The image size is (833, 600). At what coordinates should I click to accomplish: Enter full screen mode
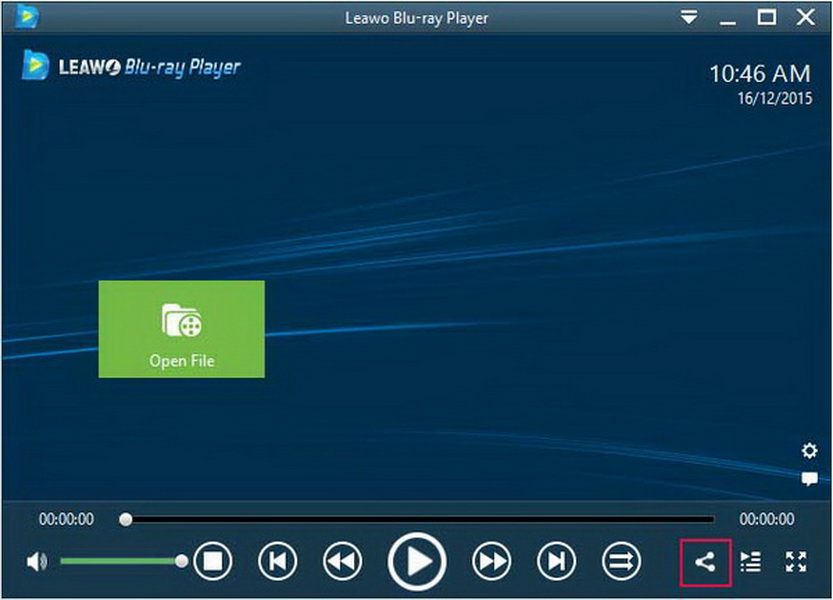click(796, 562)
